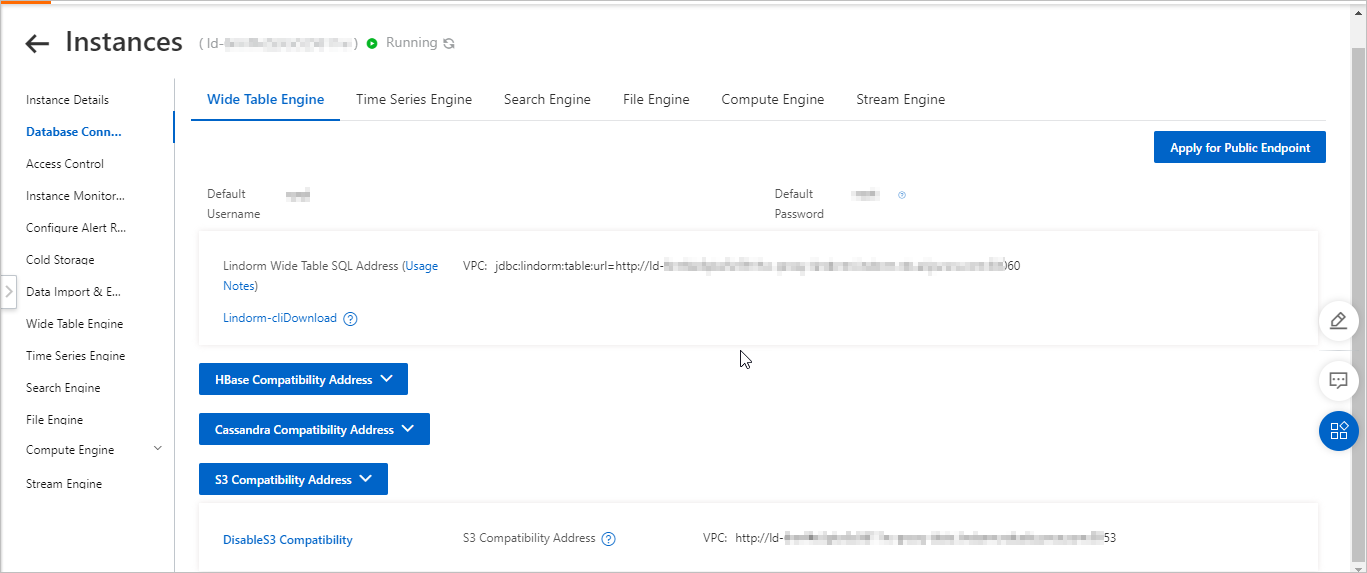Click the help icon beside Lindorm-cliDownload

(350, 319)
